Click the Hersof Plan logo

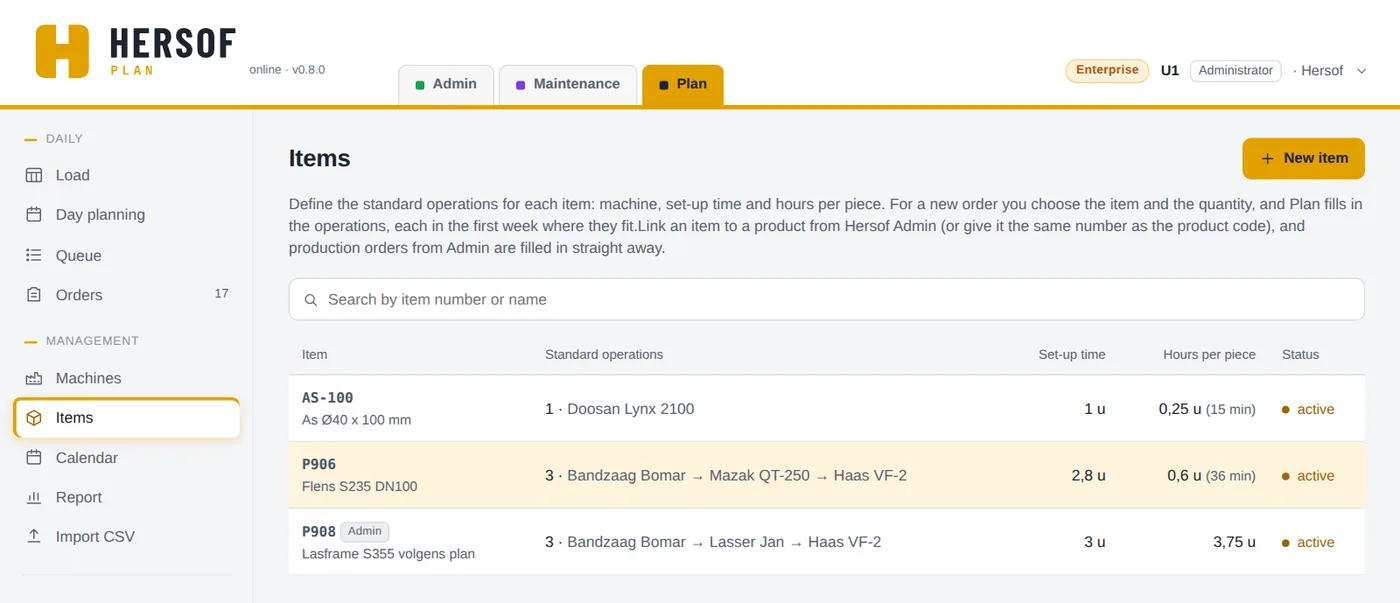click(x=136, y=51)
